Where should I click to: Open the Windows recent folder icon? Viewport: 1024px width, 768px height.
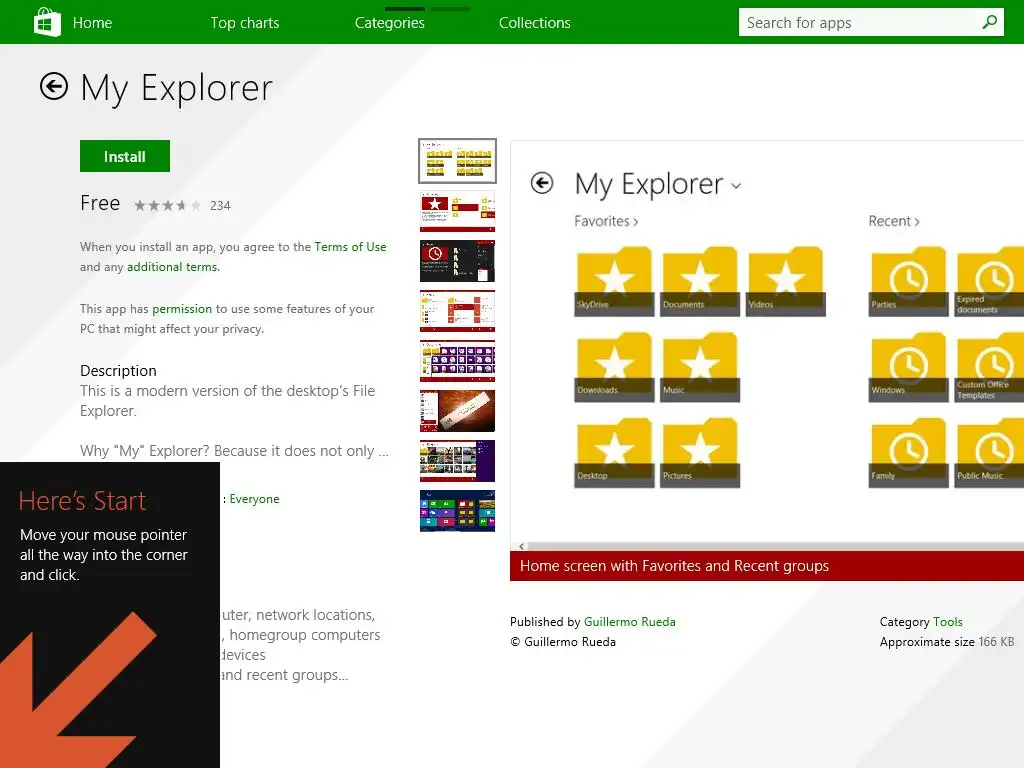tap(908, 367)
